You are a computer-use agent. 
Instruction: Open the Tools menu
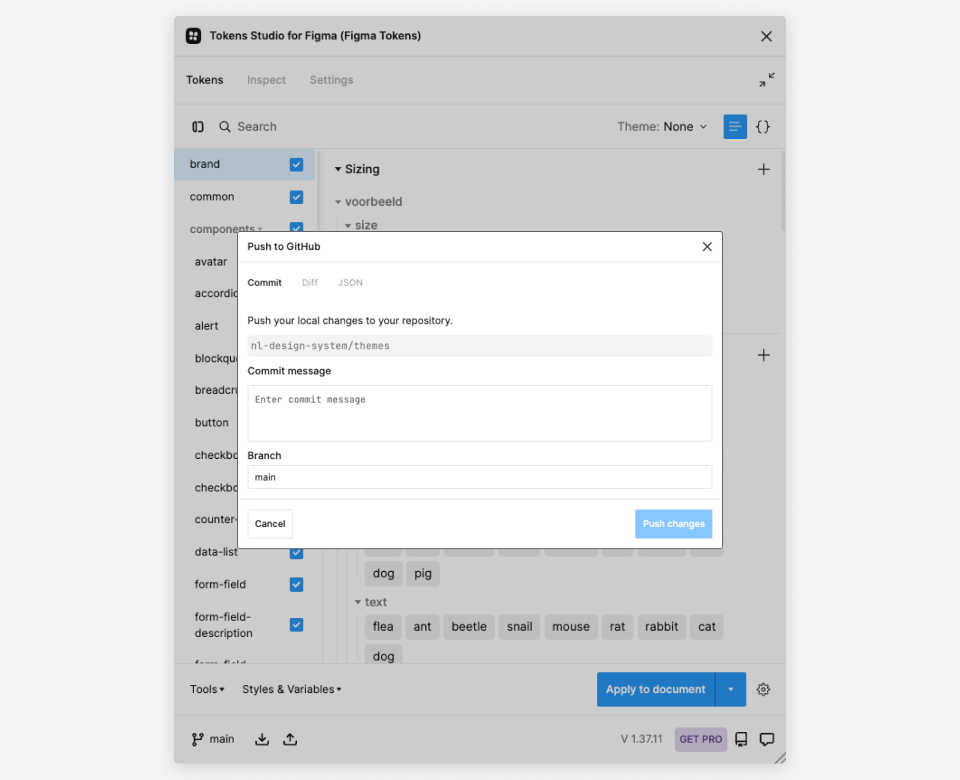(207, 689)
